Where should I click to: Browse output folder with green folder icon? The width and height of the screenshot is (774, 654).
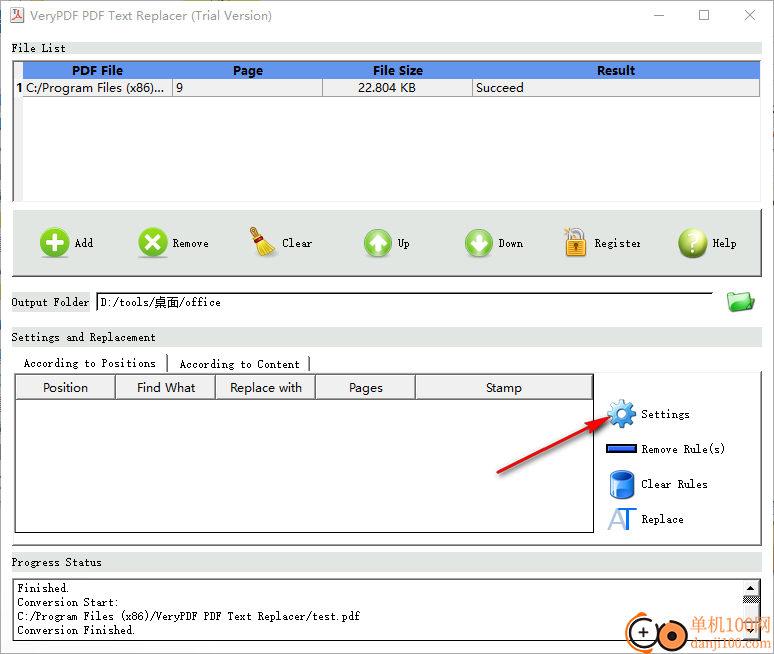coord(740,302)
